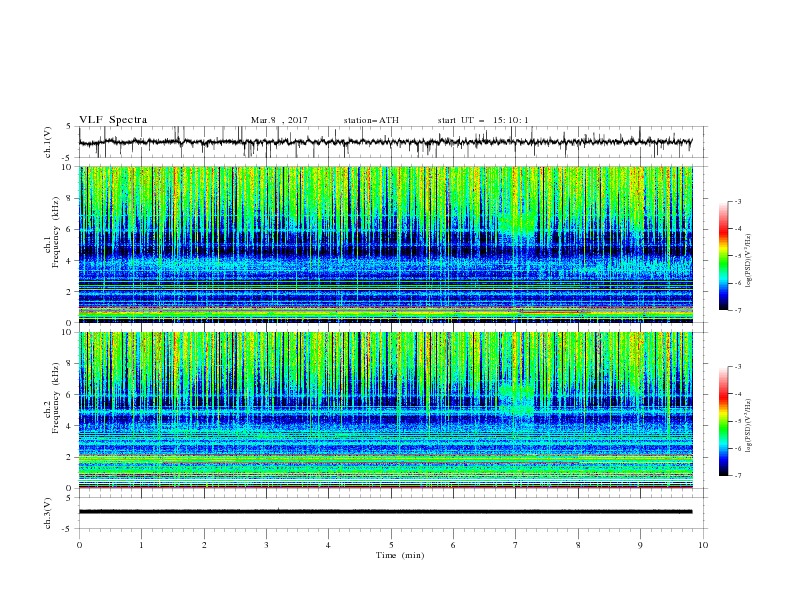Click the '-7' value on ch.2 colorbar
792x612 pixels.
(737, 476)
